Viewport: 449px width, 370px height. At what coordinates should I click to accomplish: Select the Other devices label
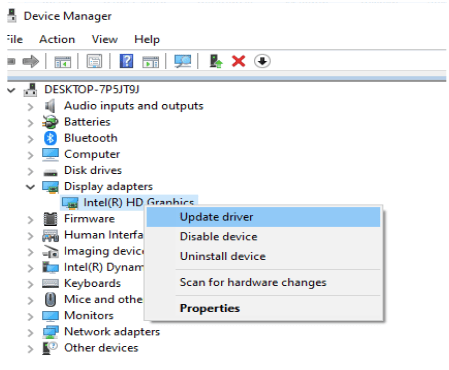pyautogui.click(x=101, y=348)
